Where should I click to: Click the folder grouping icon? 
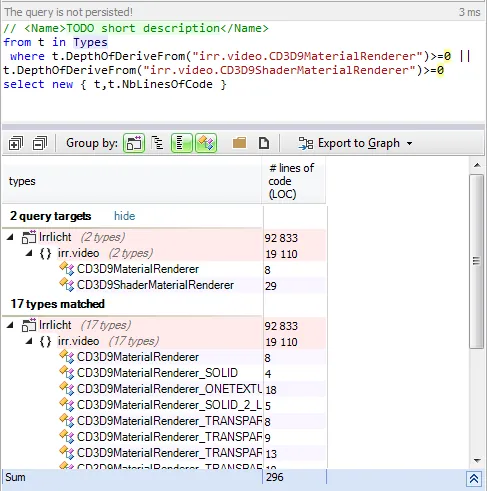[239, 143]
